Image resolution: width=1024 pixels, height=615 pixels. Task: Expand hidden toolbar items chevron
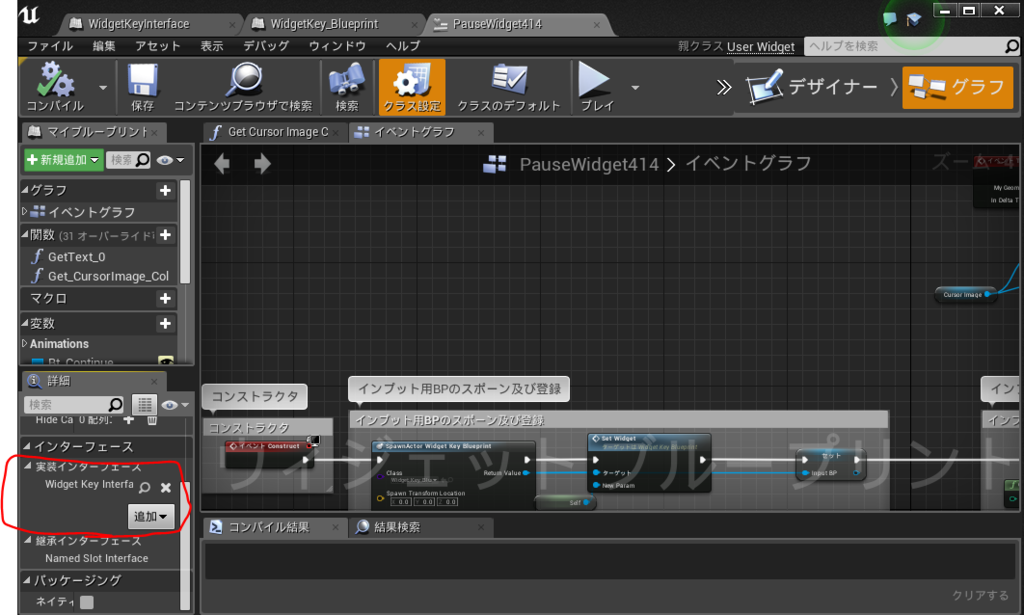724,87
